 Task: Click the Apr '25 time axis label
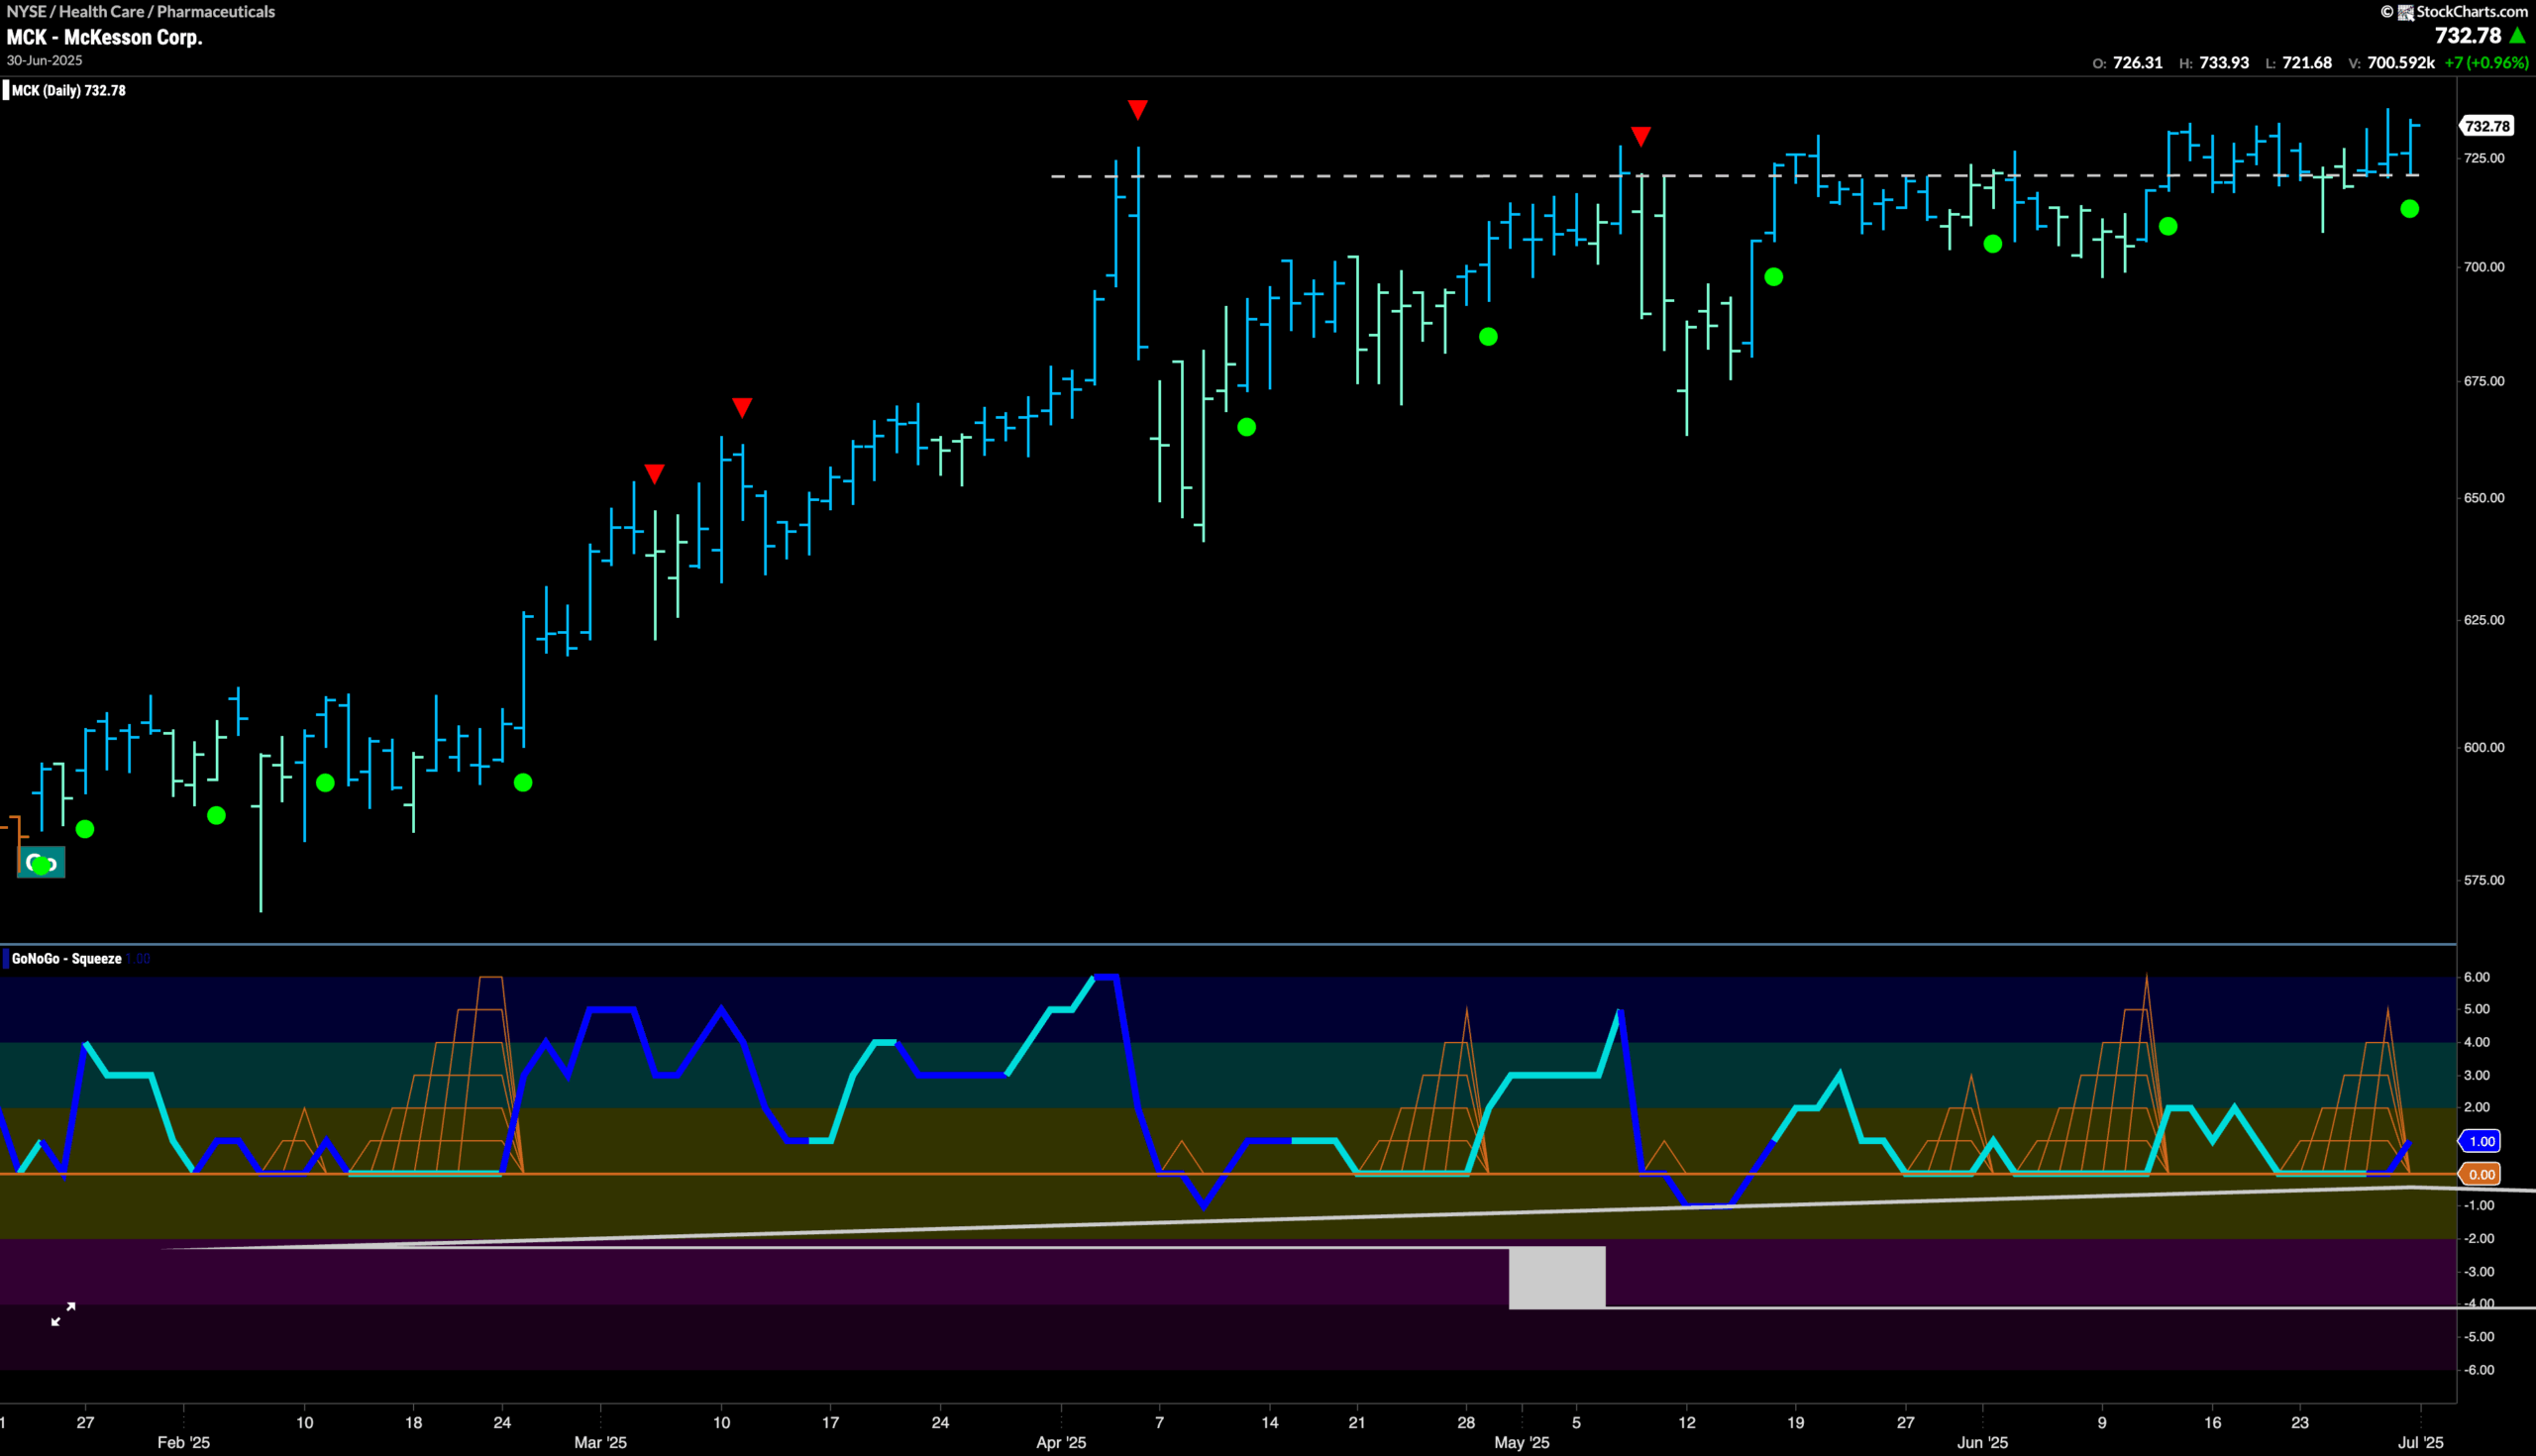click(1061, 1442)
